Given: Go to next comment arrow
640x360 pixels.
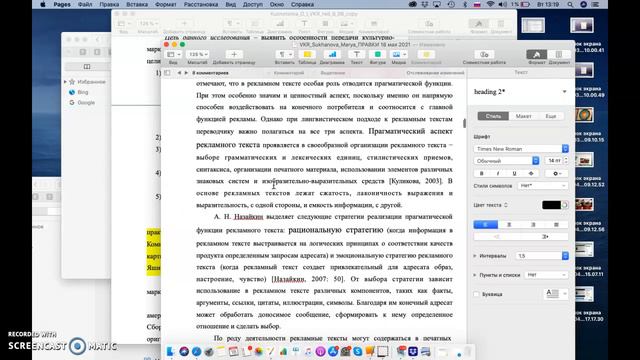Looking at the screenshot, I should (186, 73).
